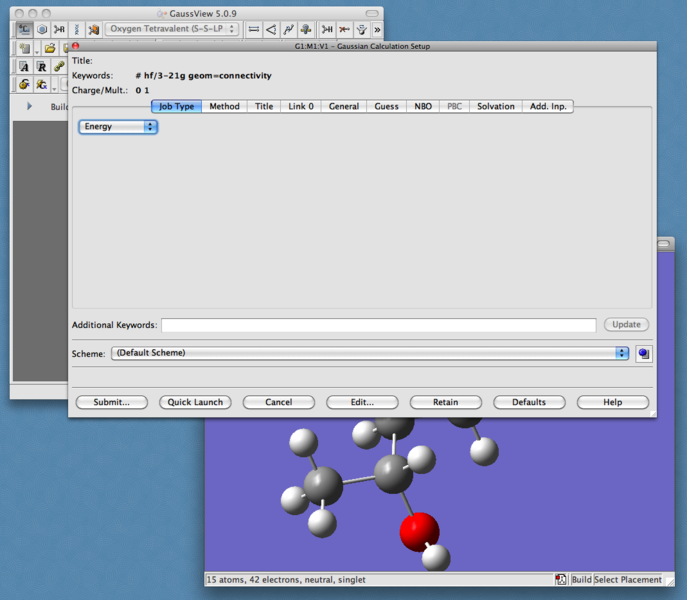The image size is (687, 600).
Task: Click the Retain button
Action: (446, 402)
